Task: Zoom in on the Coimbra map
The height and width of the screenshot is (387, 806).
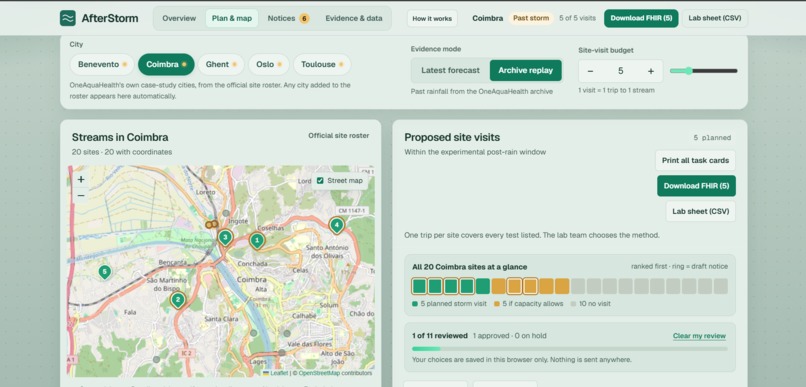Action: coord(81,179)
